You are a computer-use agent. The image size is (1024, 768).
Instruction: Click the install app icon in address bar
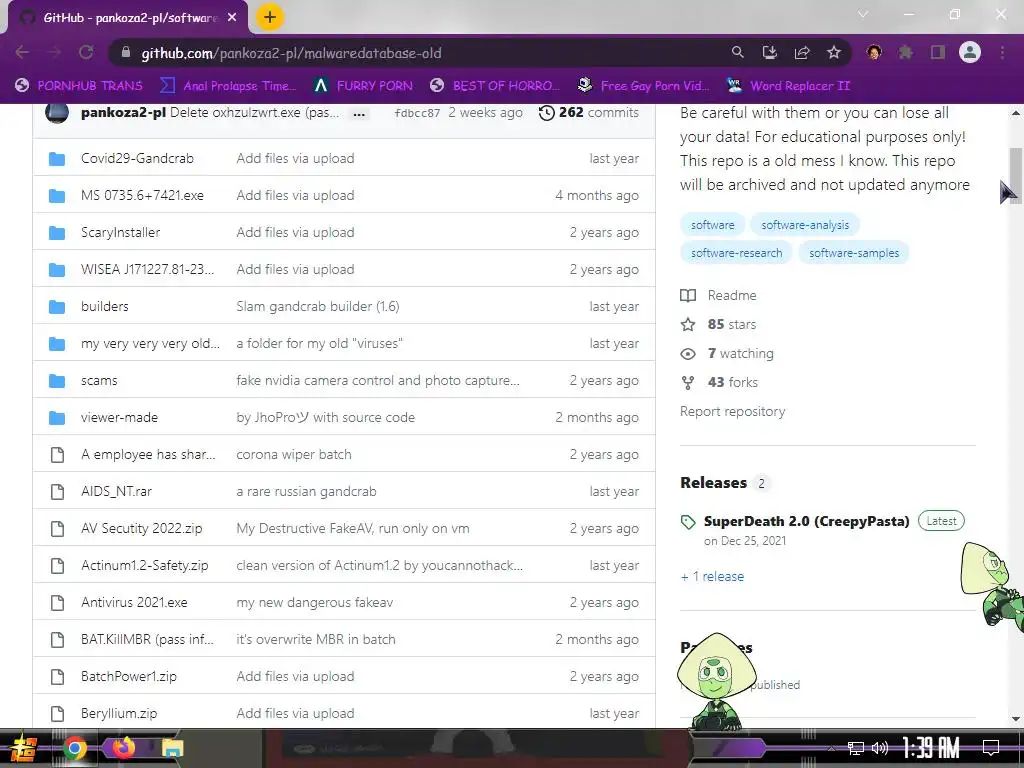(x=769, y=52)
